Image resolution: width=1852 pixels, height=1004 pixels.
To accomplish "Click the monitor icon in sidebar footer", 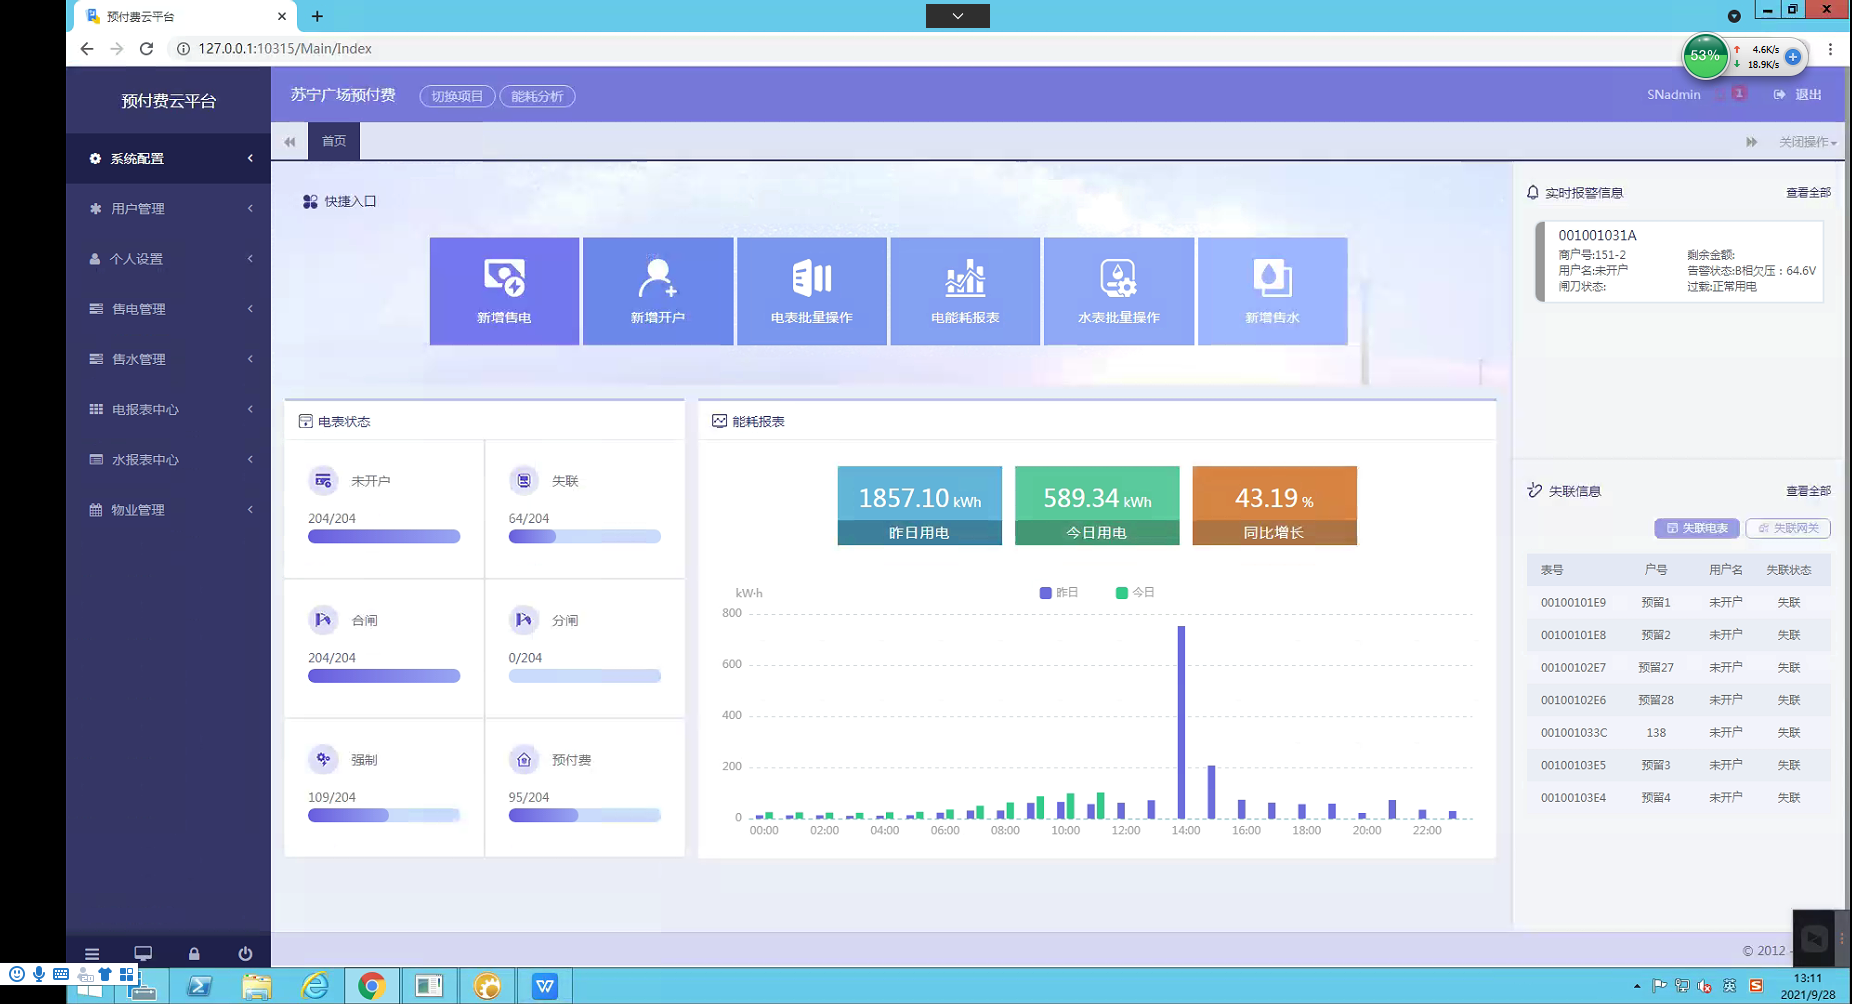I will coord(143,954).
